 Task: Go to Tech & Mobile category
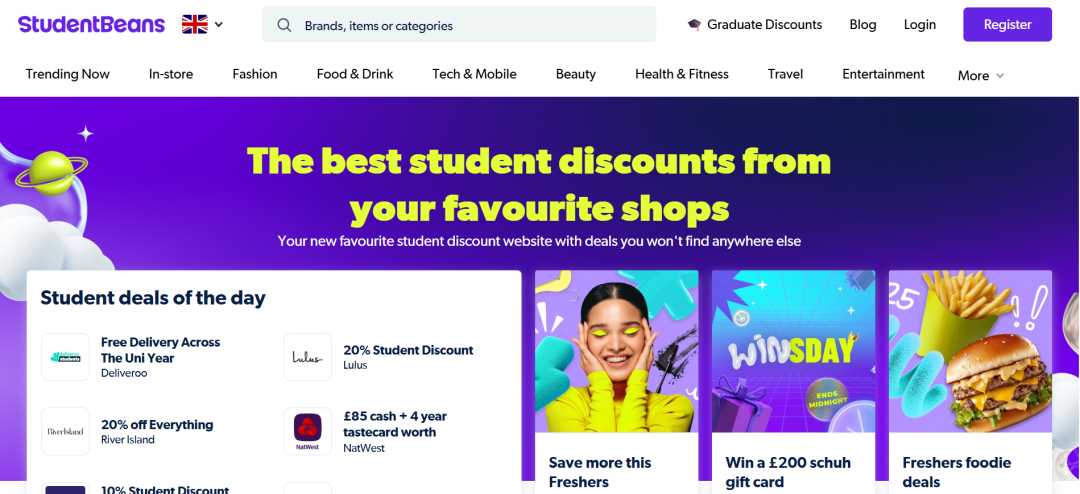[474, 74]
